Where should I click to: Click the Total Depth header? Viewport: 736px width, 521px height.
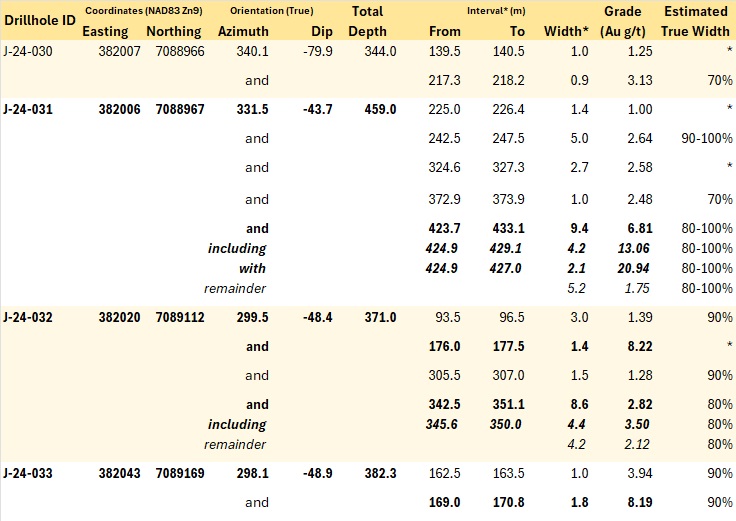point(368,21)
